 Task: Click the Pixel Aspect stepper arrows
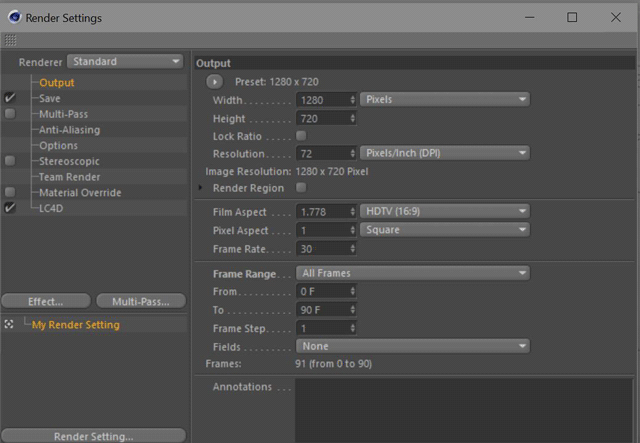point(353,230)
